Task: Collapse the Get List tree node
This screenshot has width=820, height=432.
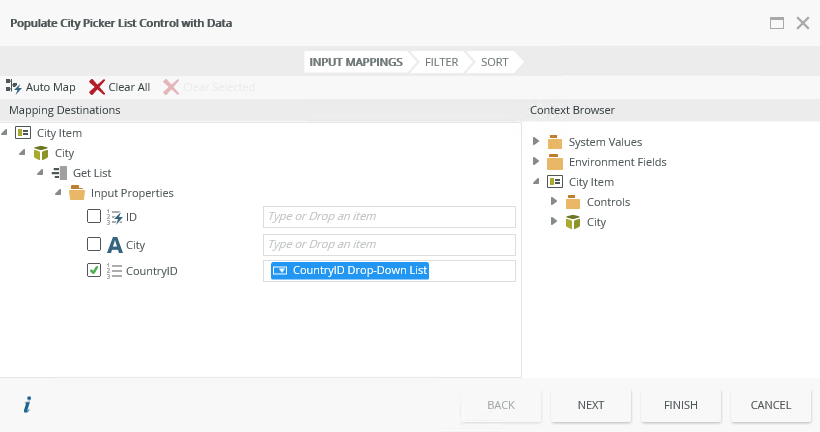Action: 40,173
